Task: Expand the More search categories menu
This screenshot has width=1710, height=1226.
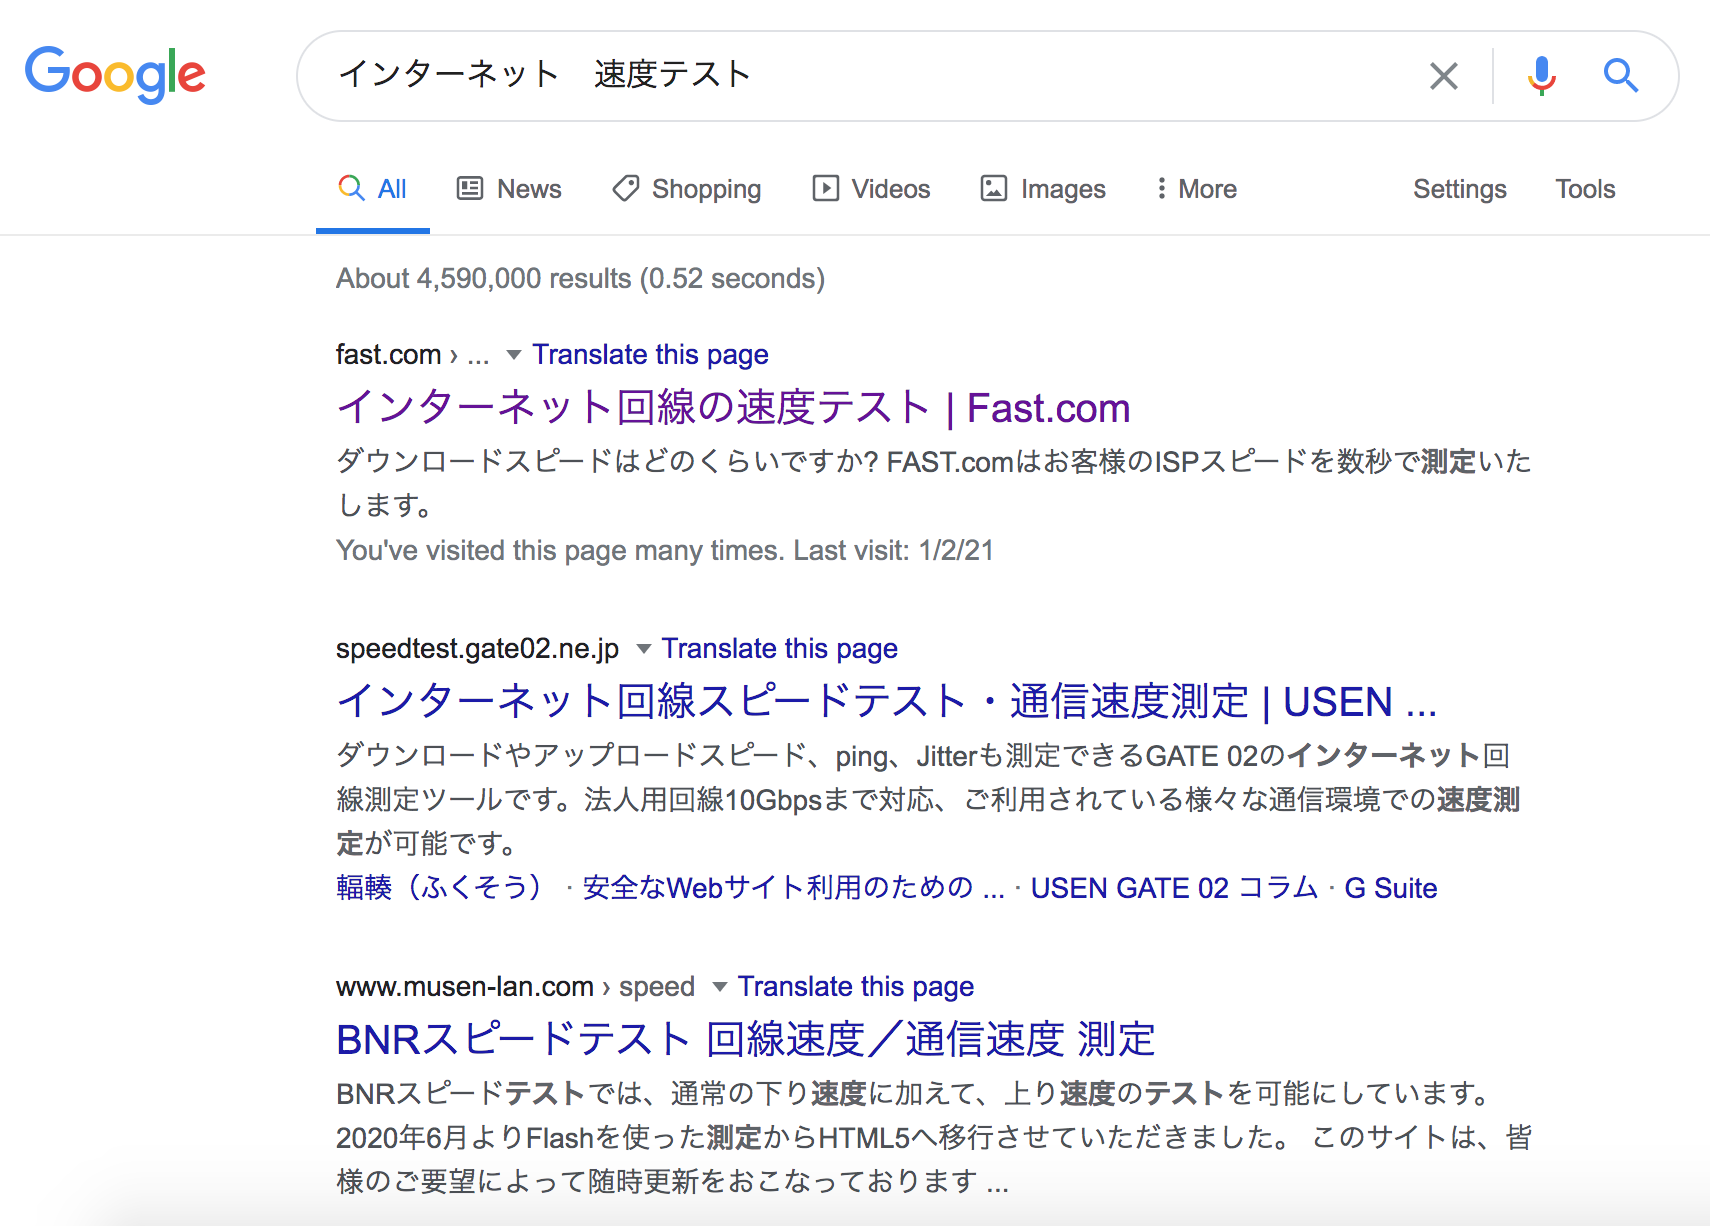Action: 1196,189
